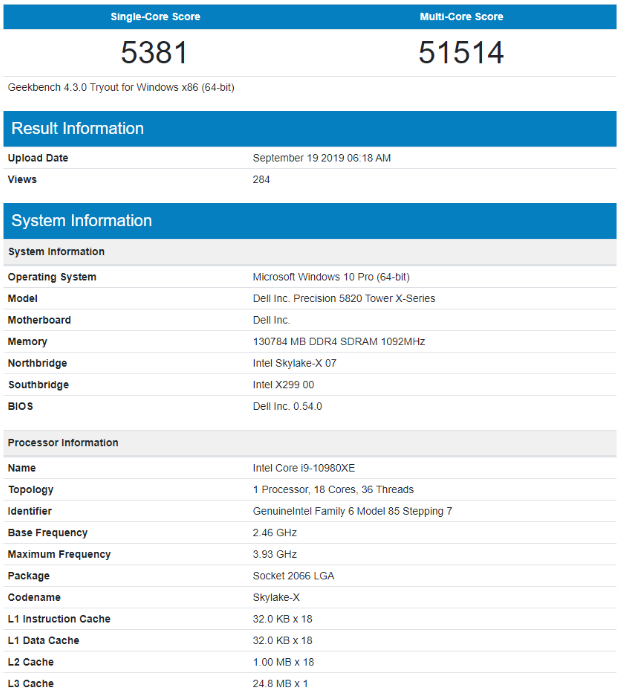The image size is (622, 694).
Task: Click L3 Cache value 24.8 MB x 1
Action: tap(281, 684)
